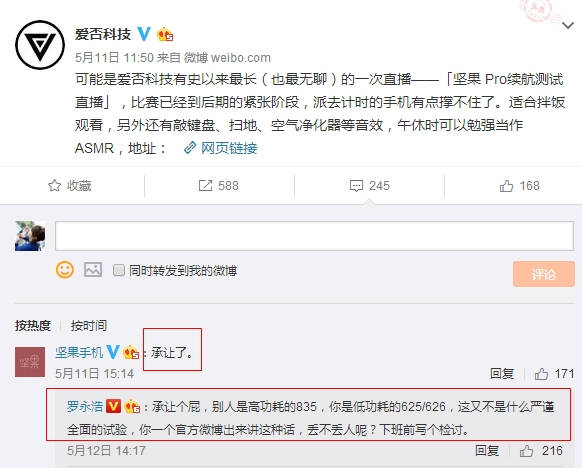The height and width of the screenshot is (468, 582).
Task: Click 回复 under 罗永浩 reply
Action: (487, 451)
